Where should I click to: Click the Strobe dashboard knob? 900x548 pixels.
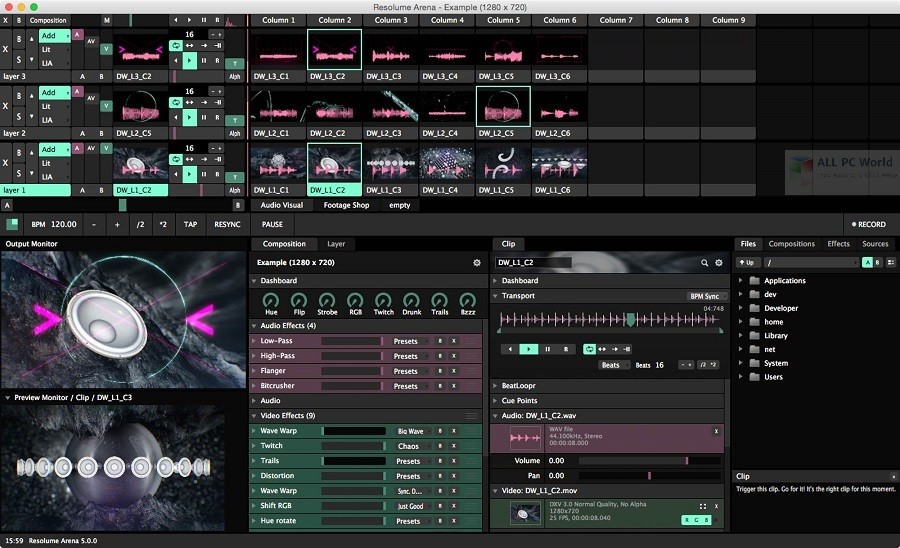[327, 300]
